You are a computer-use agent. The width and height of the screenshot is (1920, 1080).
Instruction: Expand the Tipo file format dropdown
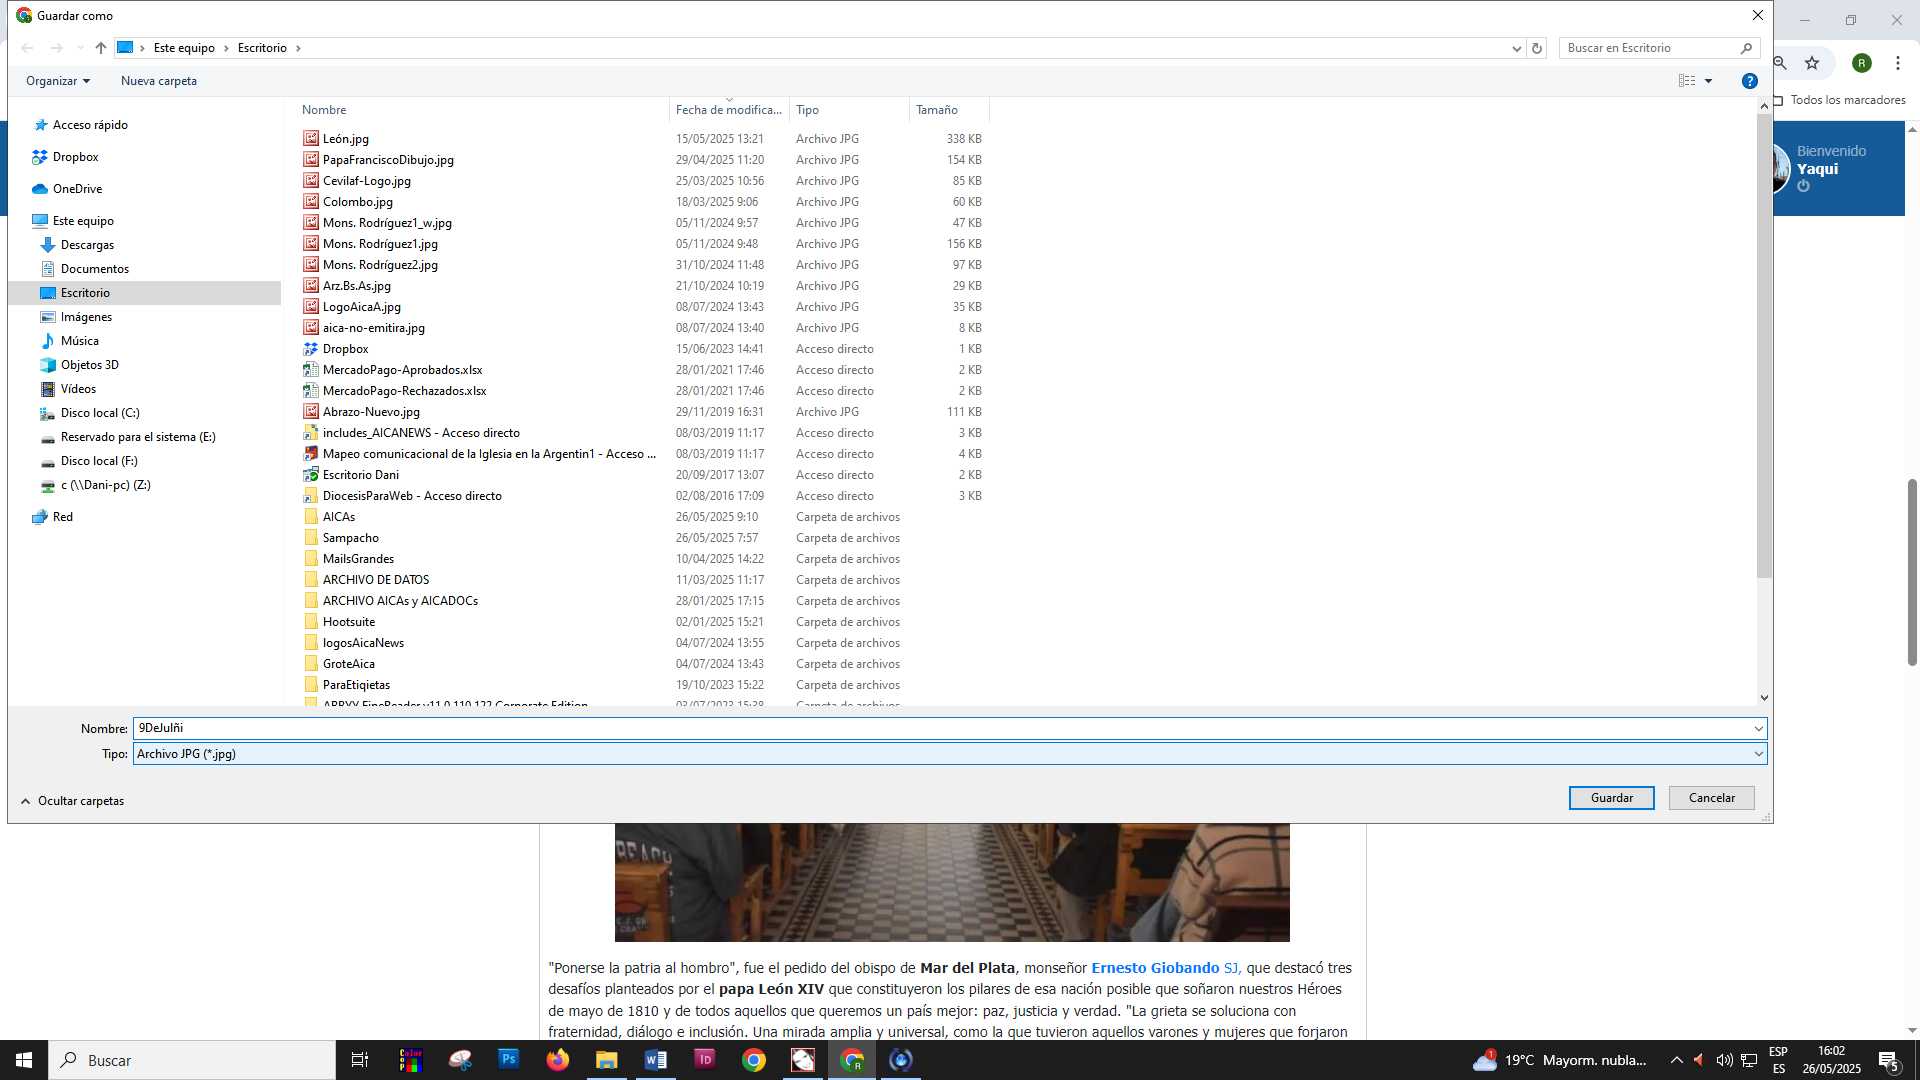1758,754
